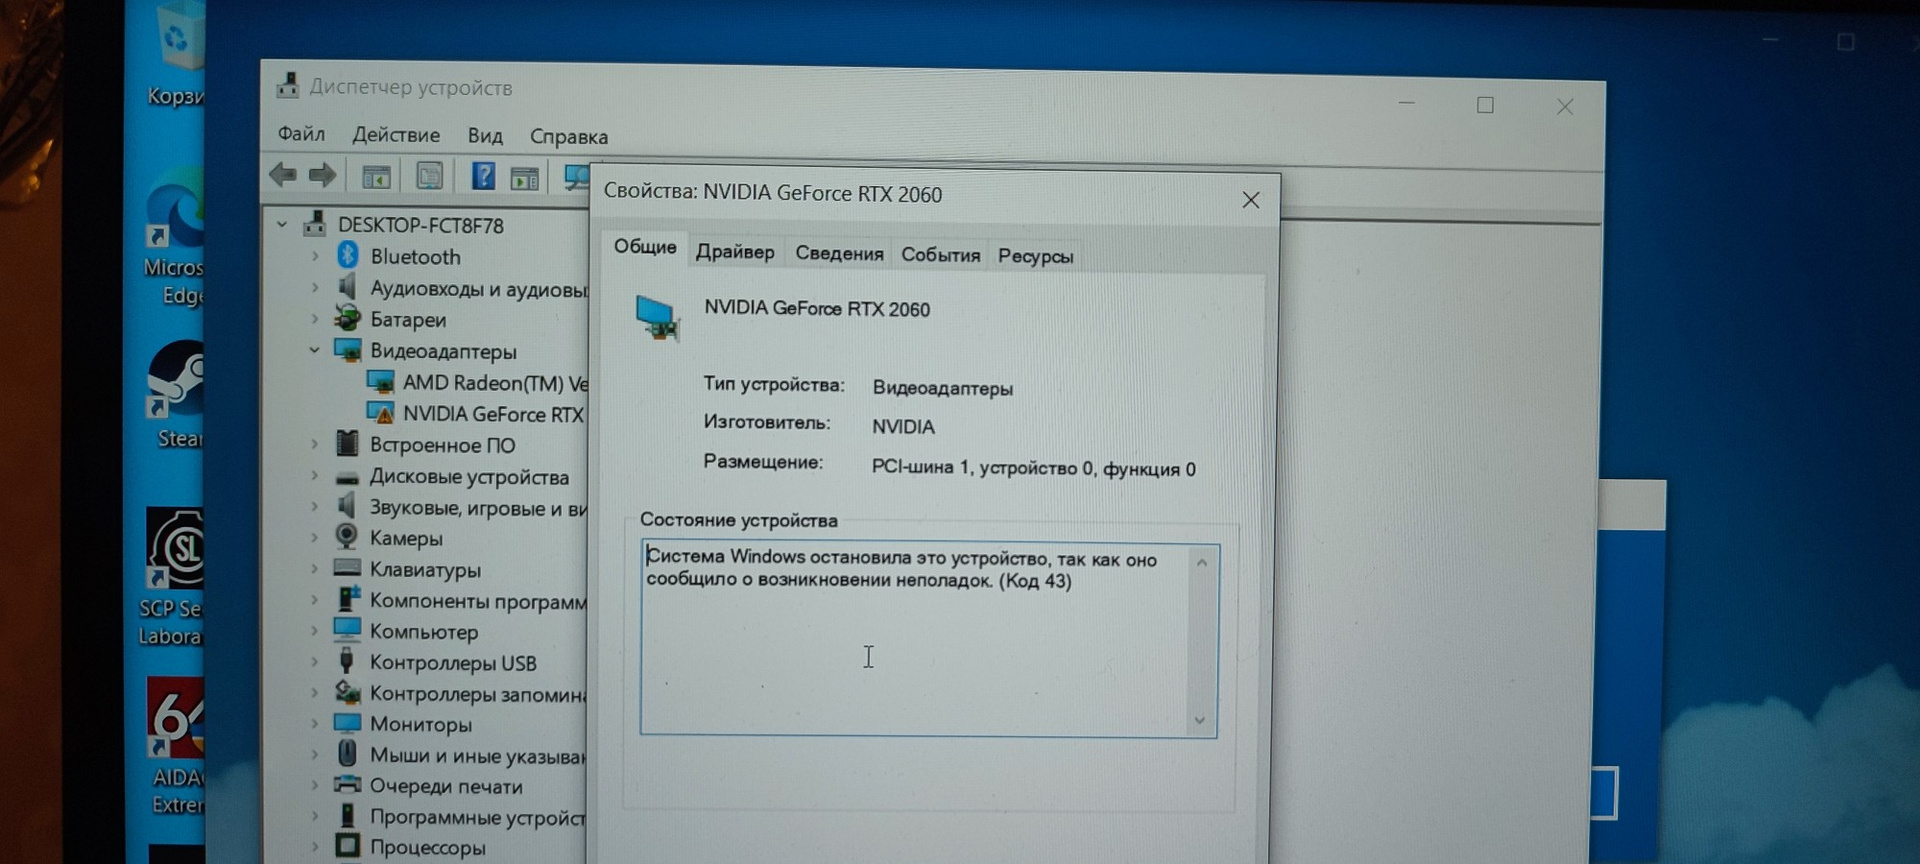Image resolution: width=1920 pixels, height=864 pixels.
Task: Click the show/hide console tree toolbar icon
Action: [376, 177]
